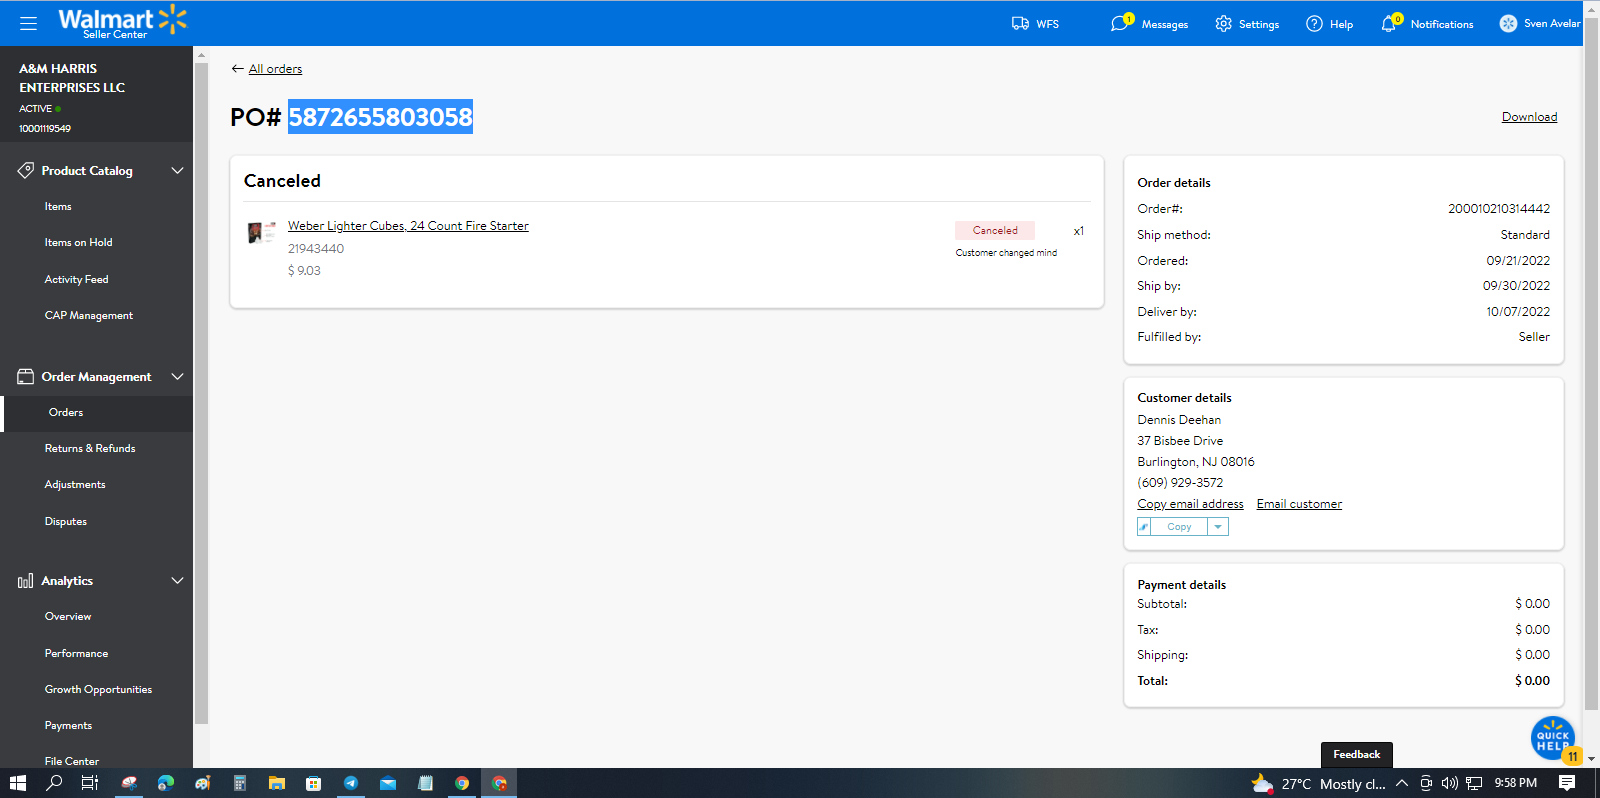Collapse the Product Catalog section chevron
Screen dimensions: 1600x798
click(177, 171)
